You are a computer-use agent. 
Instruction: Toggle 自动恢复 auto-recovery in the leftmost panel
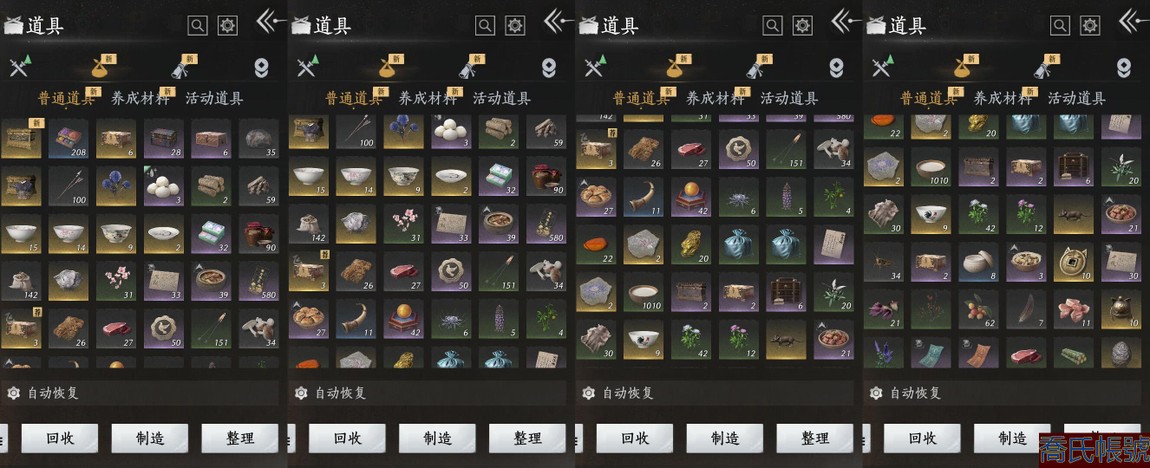click(x=43, y=393)
